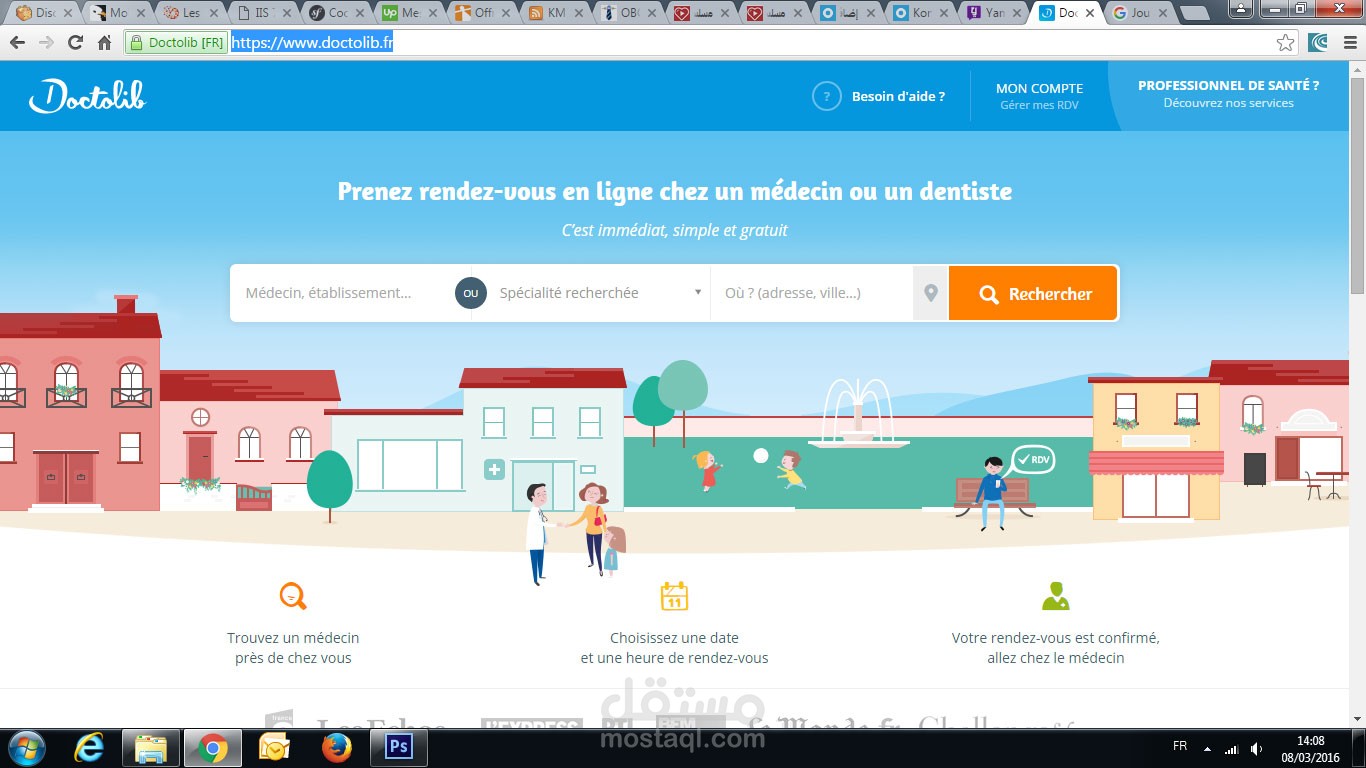Screen dimensions: 1366x768
Task: Click the network signal tray icon
Action: point(1232,748)
